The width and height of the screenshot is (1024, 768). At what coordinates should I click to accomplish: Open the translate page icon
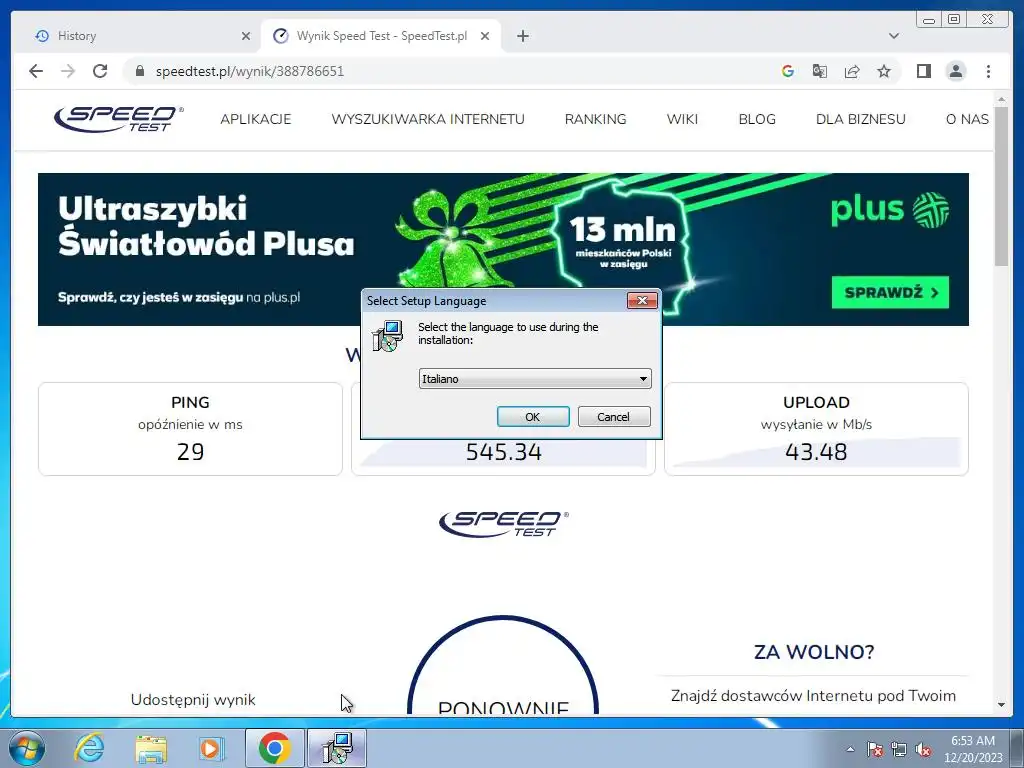click(x=820, y=71)
